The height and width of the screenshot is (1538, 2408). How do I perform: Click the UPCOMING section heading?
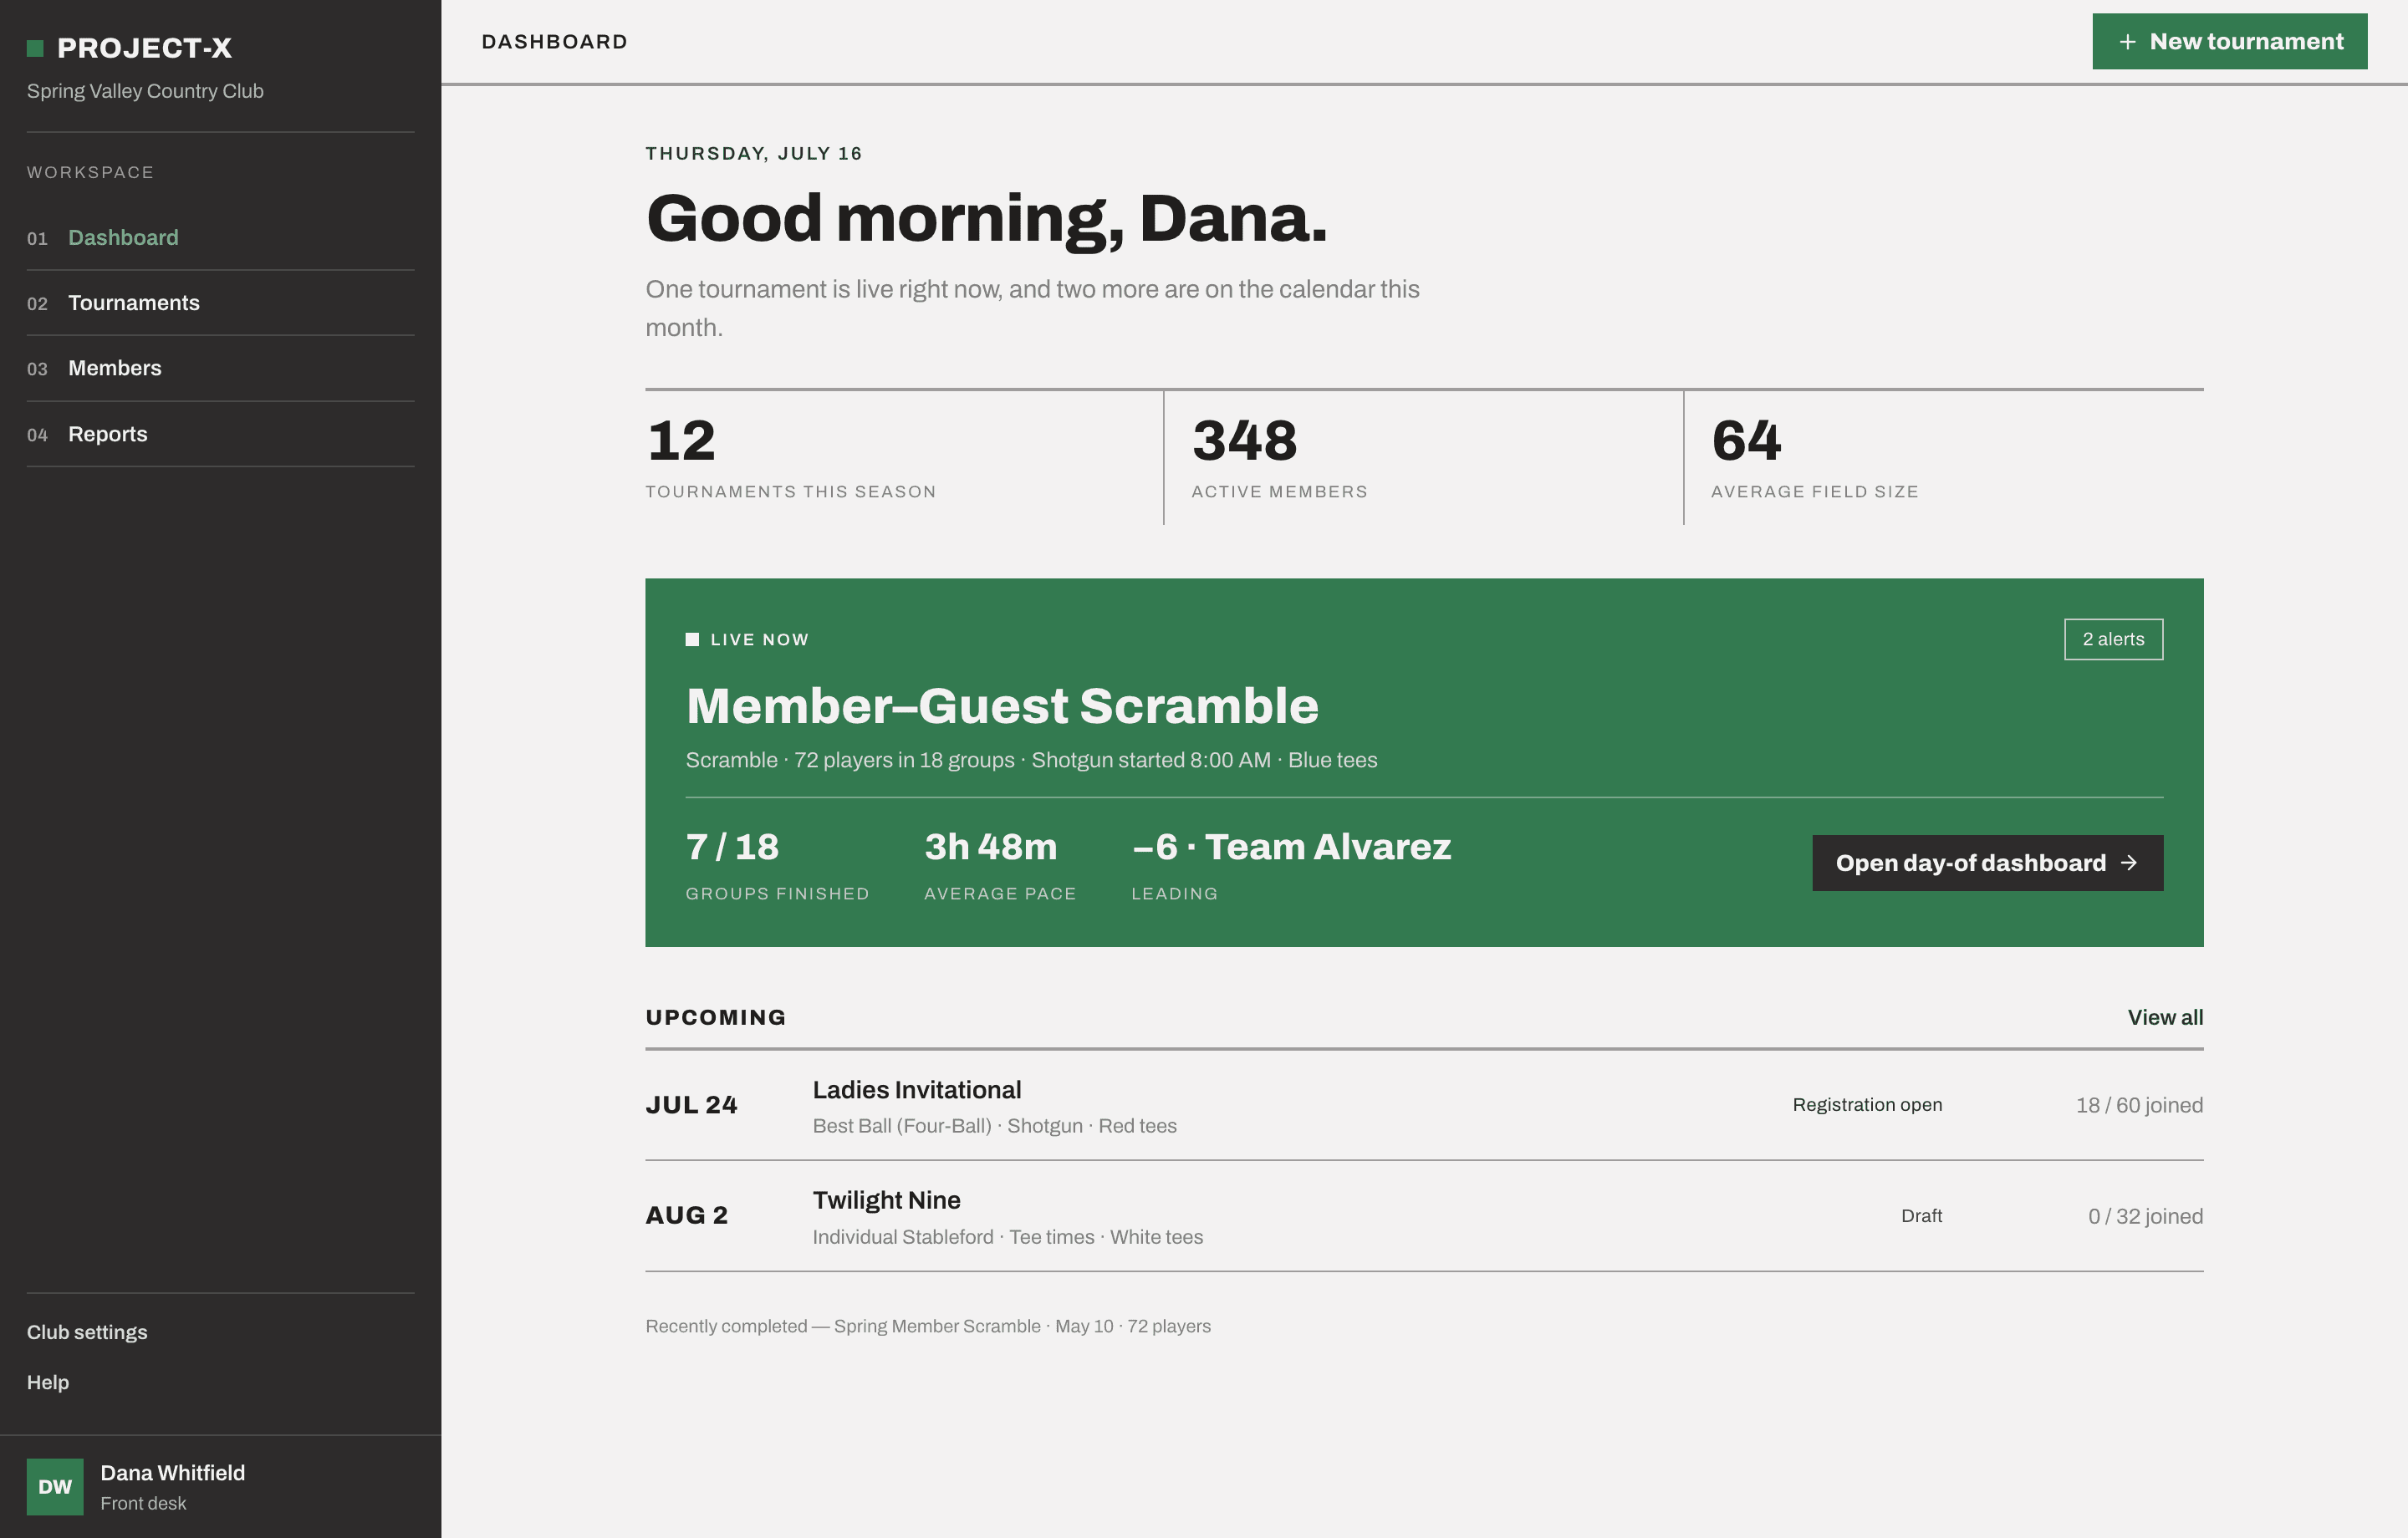pos(715,1017)
